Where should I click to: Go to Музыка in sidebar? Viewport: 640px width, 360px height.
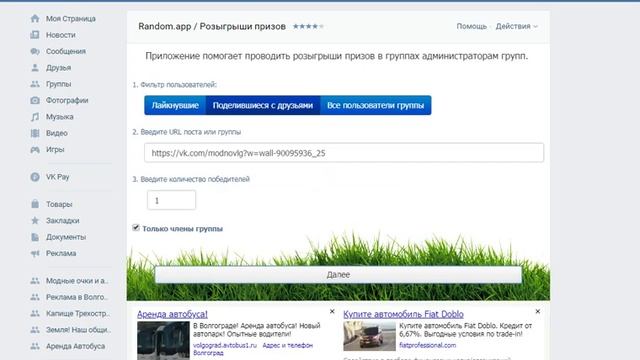pyautogui.click(x=60, y=117)
